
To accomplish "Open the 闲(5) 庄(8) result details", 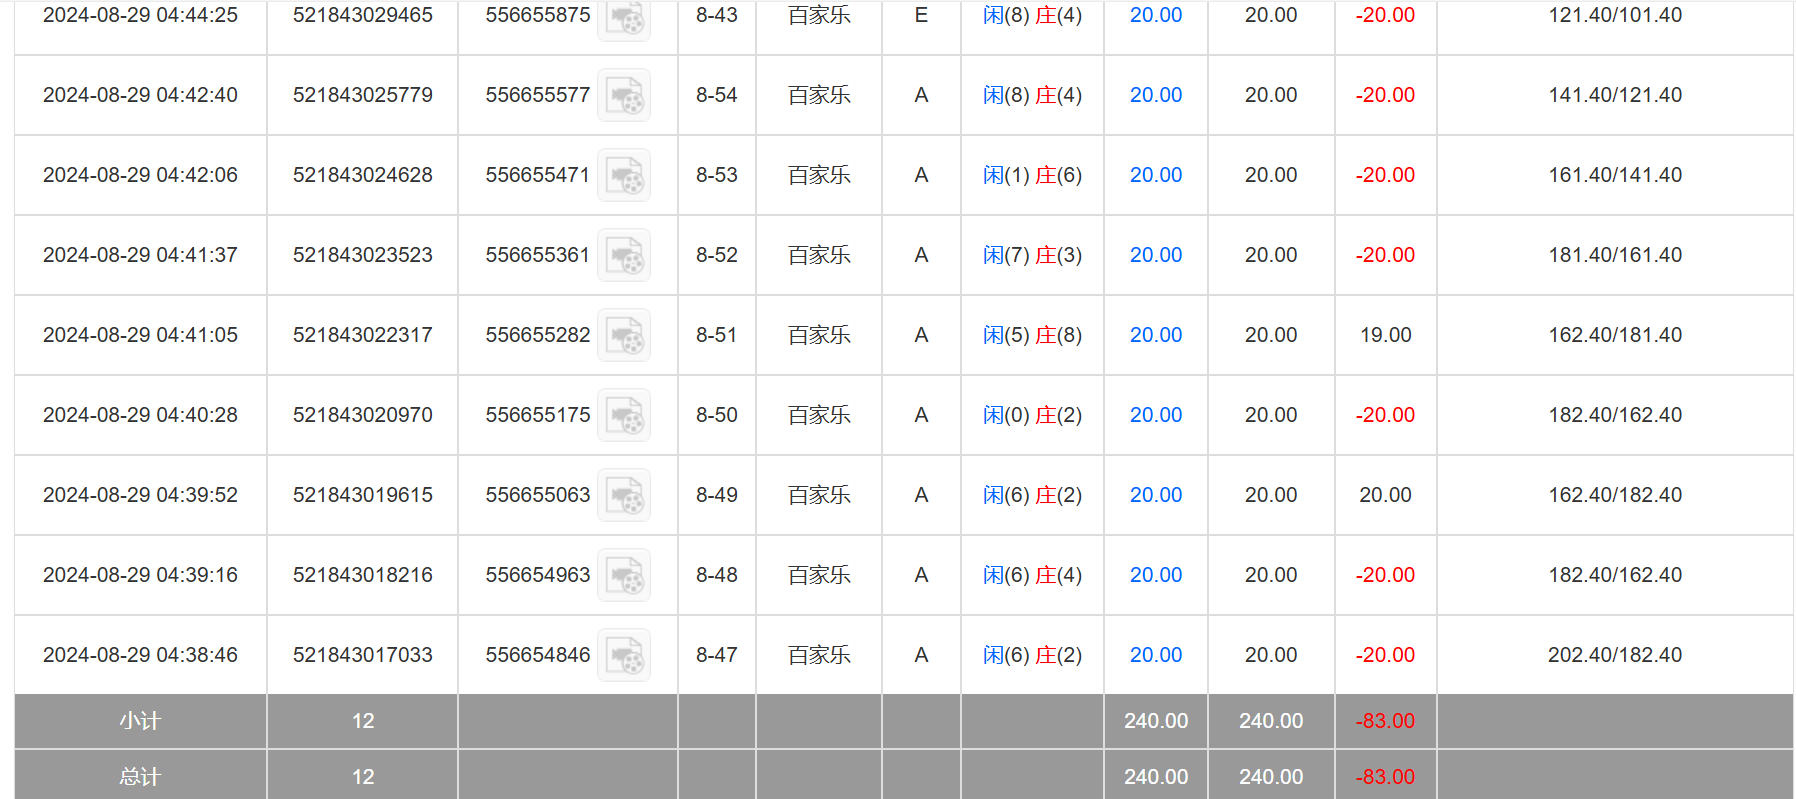I will [x=1032, y=335].
